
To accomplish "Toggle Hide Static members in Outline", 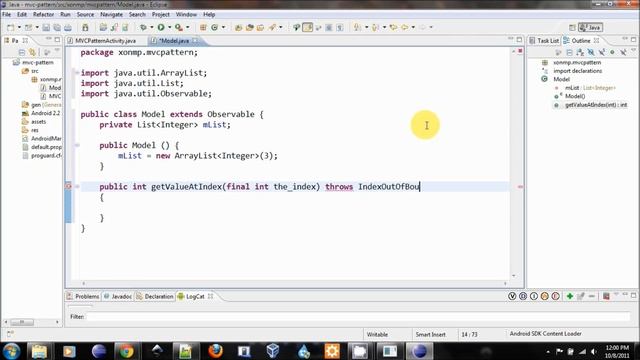I will click(602, 52).
